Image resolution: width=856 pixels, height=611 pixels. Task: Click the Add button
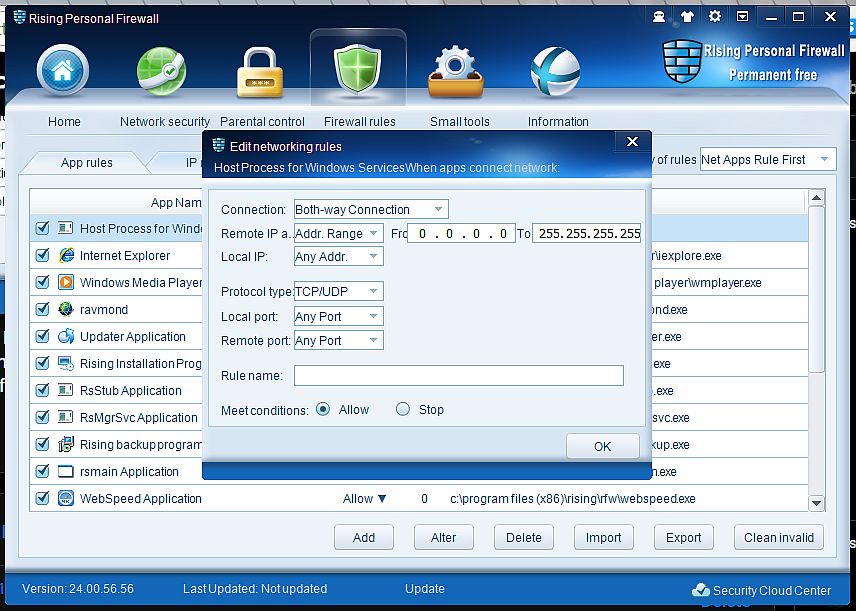pyautogui.click(x=364, y=537)
